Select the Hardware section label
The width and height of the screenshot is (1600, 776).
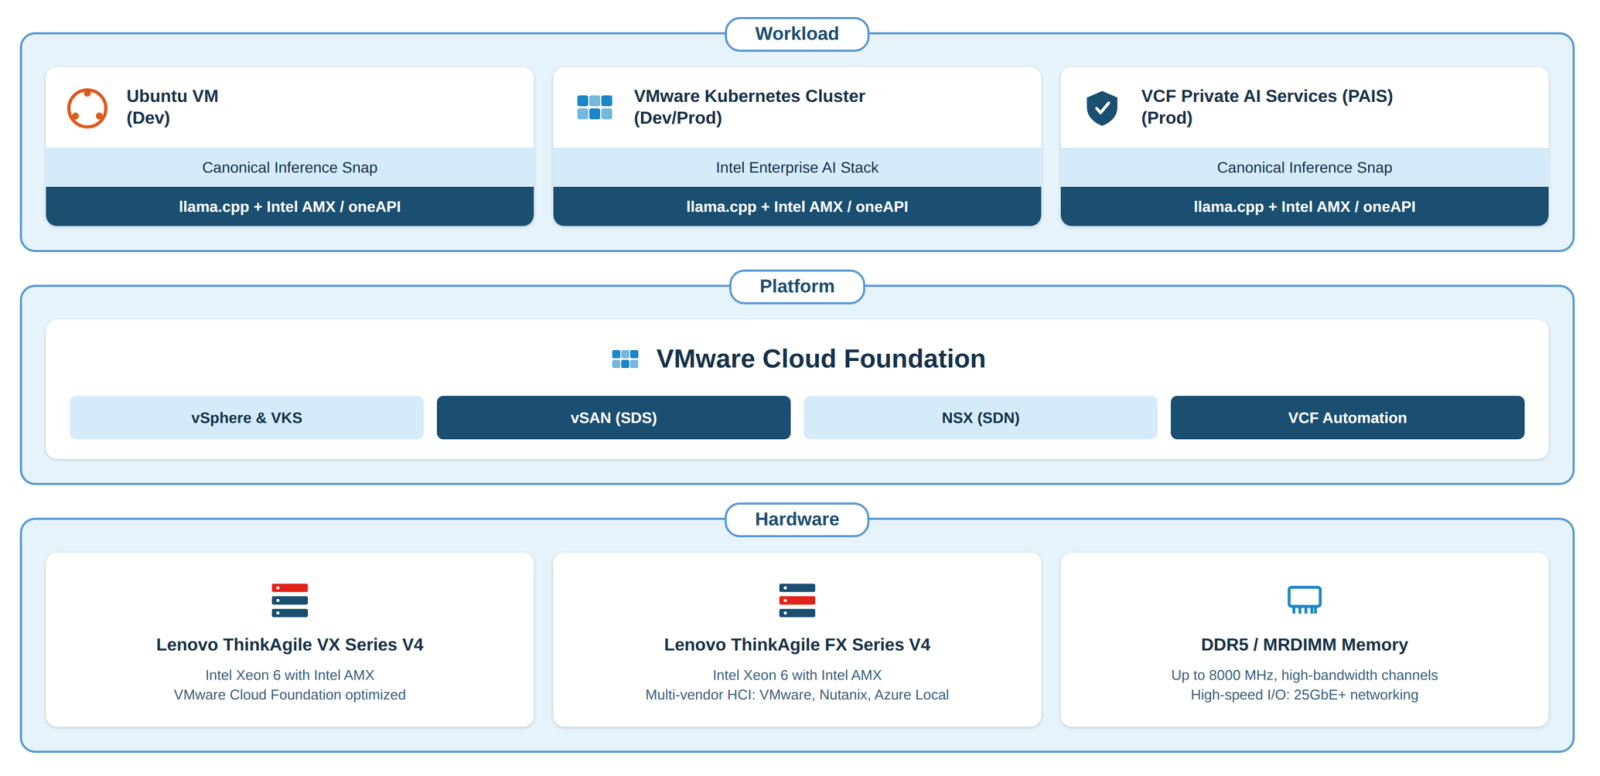797,520
